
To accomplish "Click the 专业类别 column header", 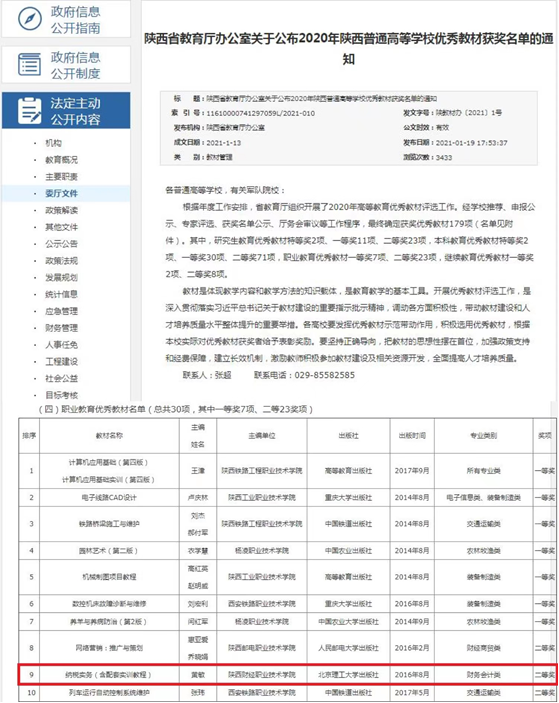I will 483,435.
